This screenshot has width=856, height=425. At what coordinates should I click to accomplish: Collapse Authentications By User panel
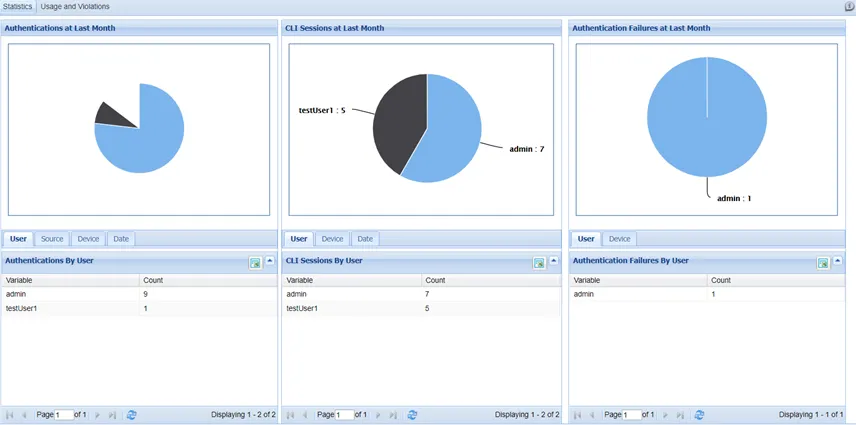click(270, 261)
